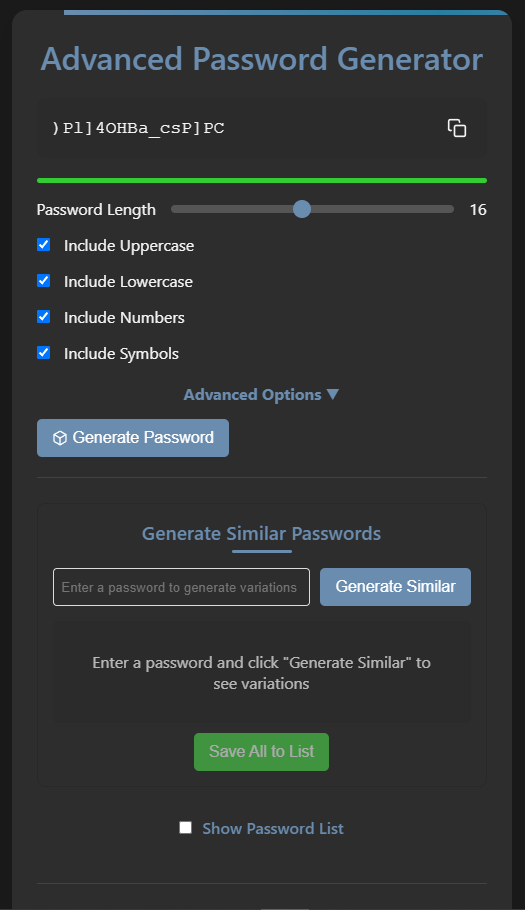Image resolution: width=525 pixels, height=910 pixels.
Task: Focus the password variations input field
Action: tap(181, 587)
